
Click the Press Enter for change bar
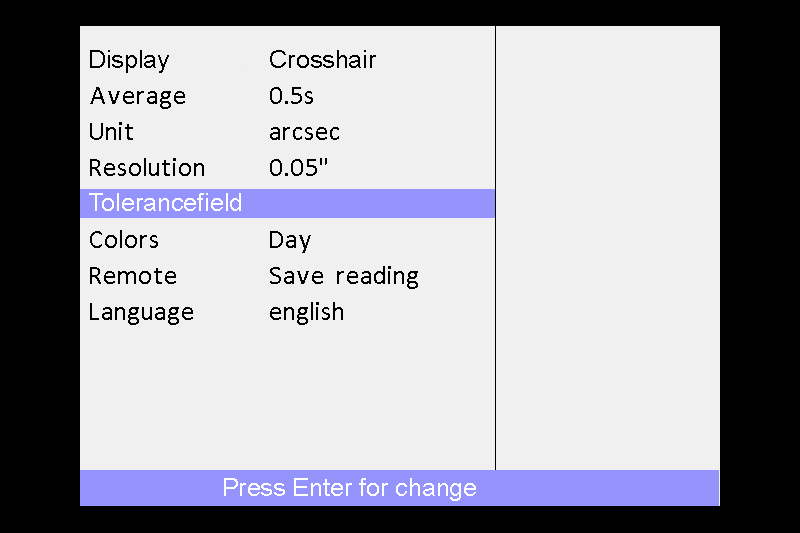[399, 488]
